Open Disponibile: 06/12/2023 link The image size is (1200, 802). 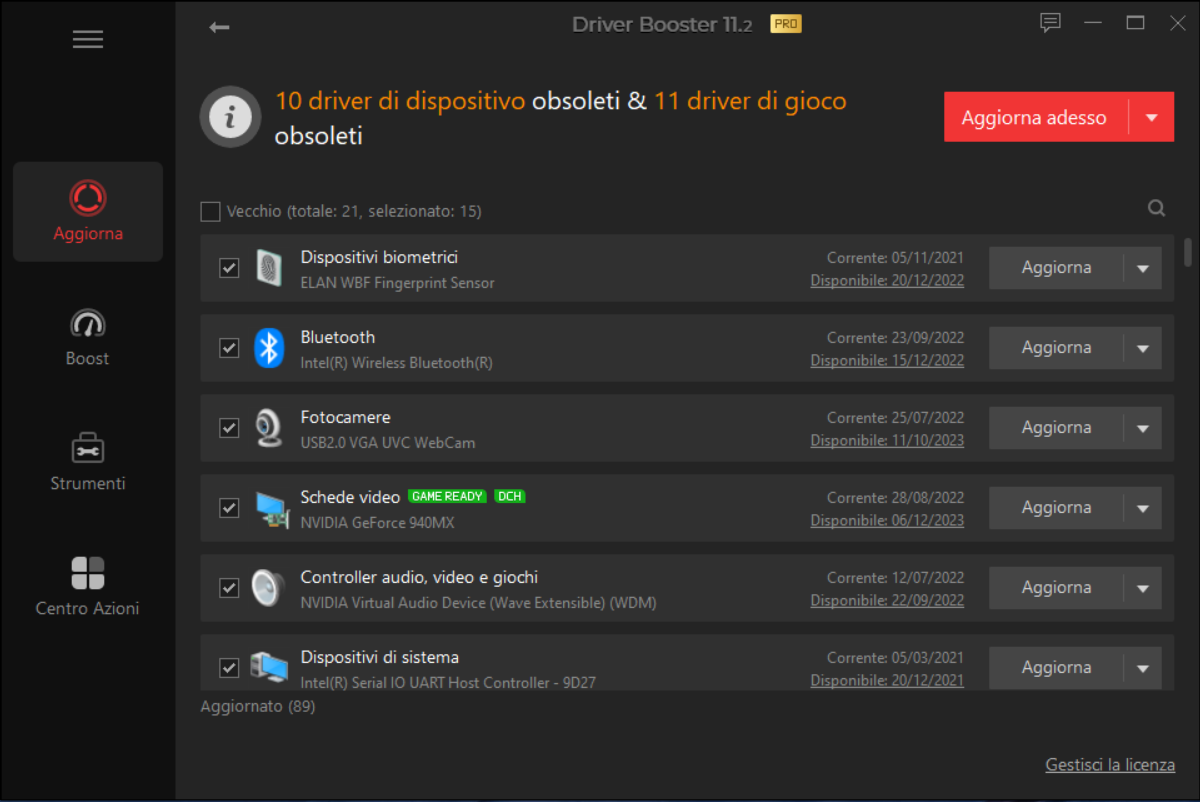pos(887,521)
